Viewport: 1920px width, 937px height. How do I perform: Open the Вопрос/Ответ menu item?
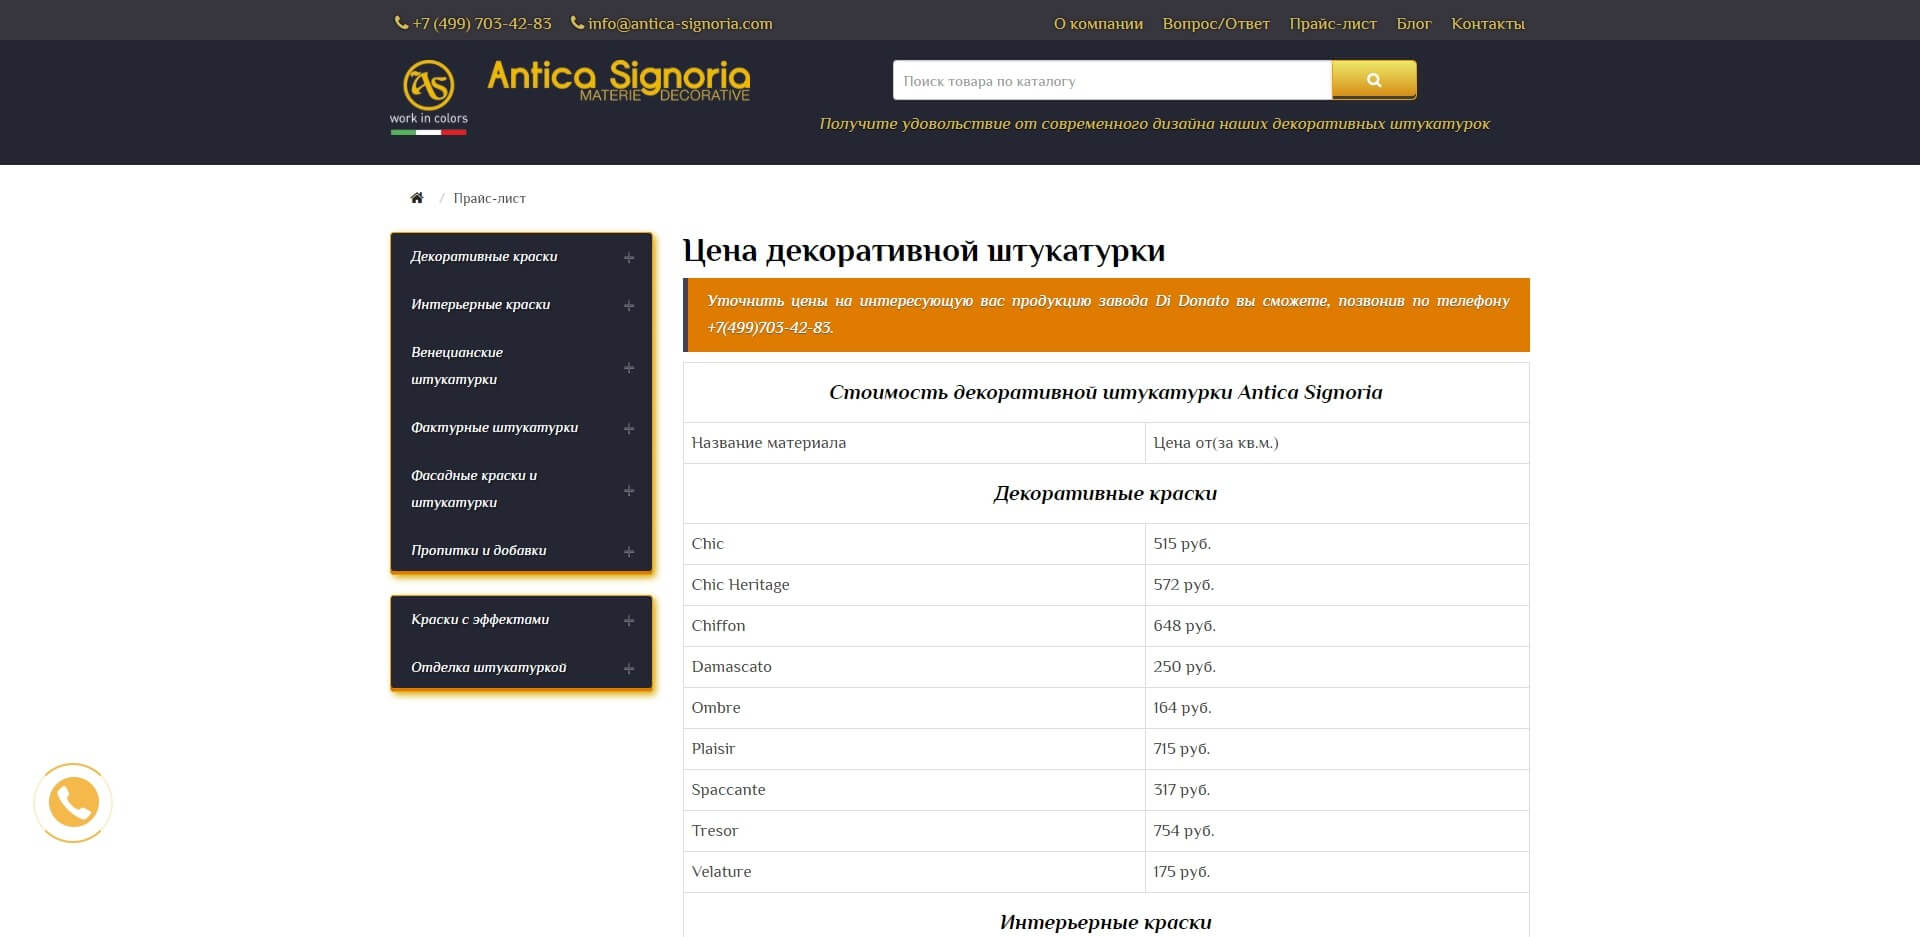point(1216,23)
